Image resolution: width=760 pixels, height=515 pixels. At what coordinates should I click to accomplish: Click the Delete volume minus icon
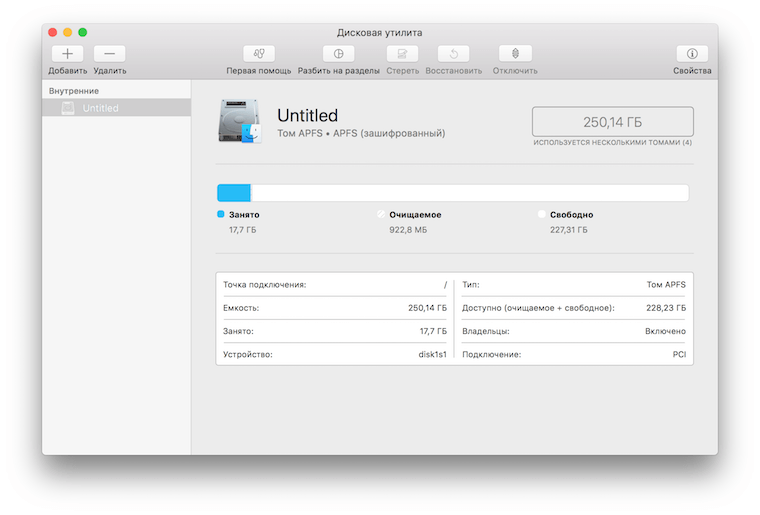coord(109,54)
